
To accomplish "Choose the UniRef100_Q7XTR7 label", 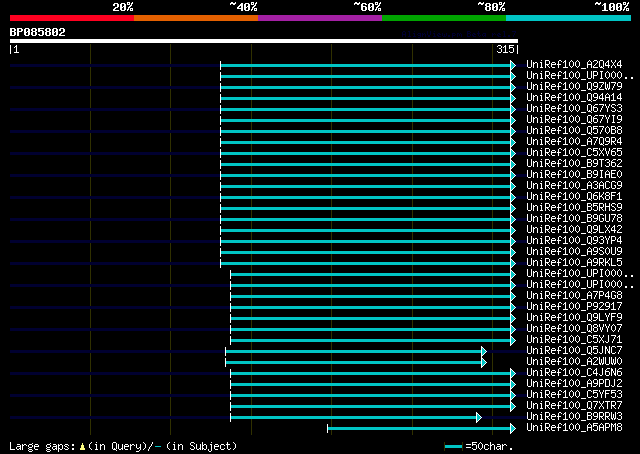I will [574, 406].
